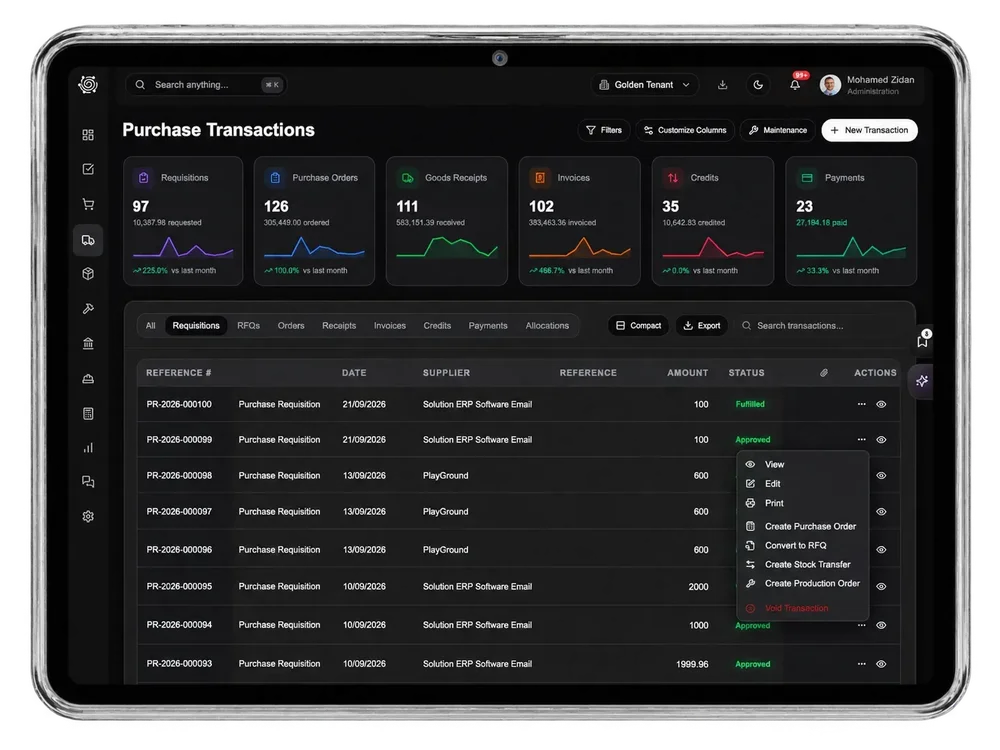Open the bookmark icon on right edge
The image size is (1000, 750).
click(923, 341)
